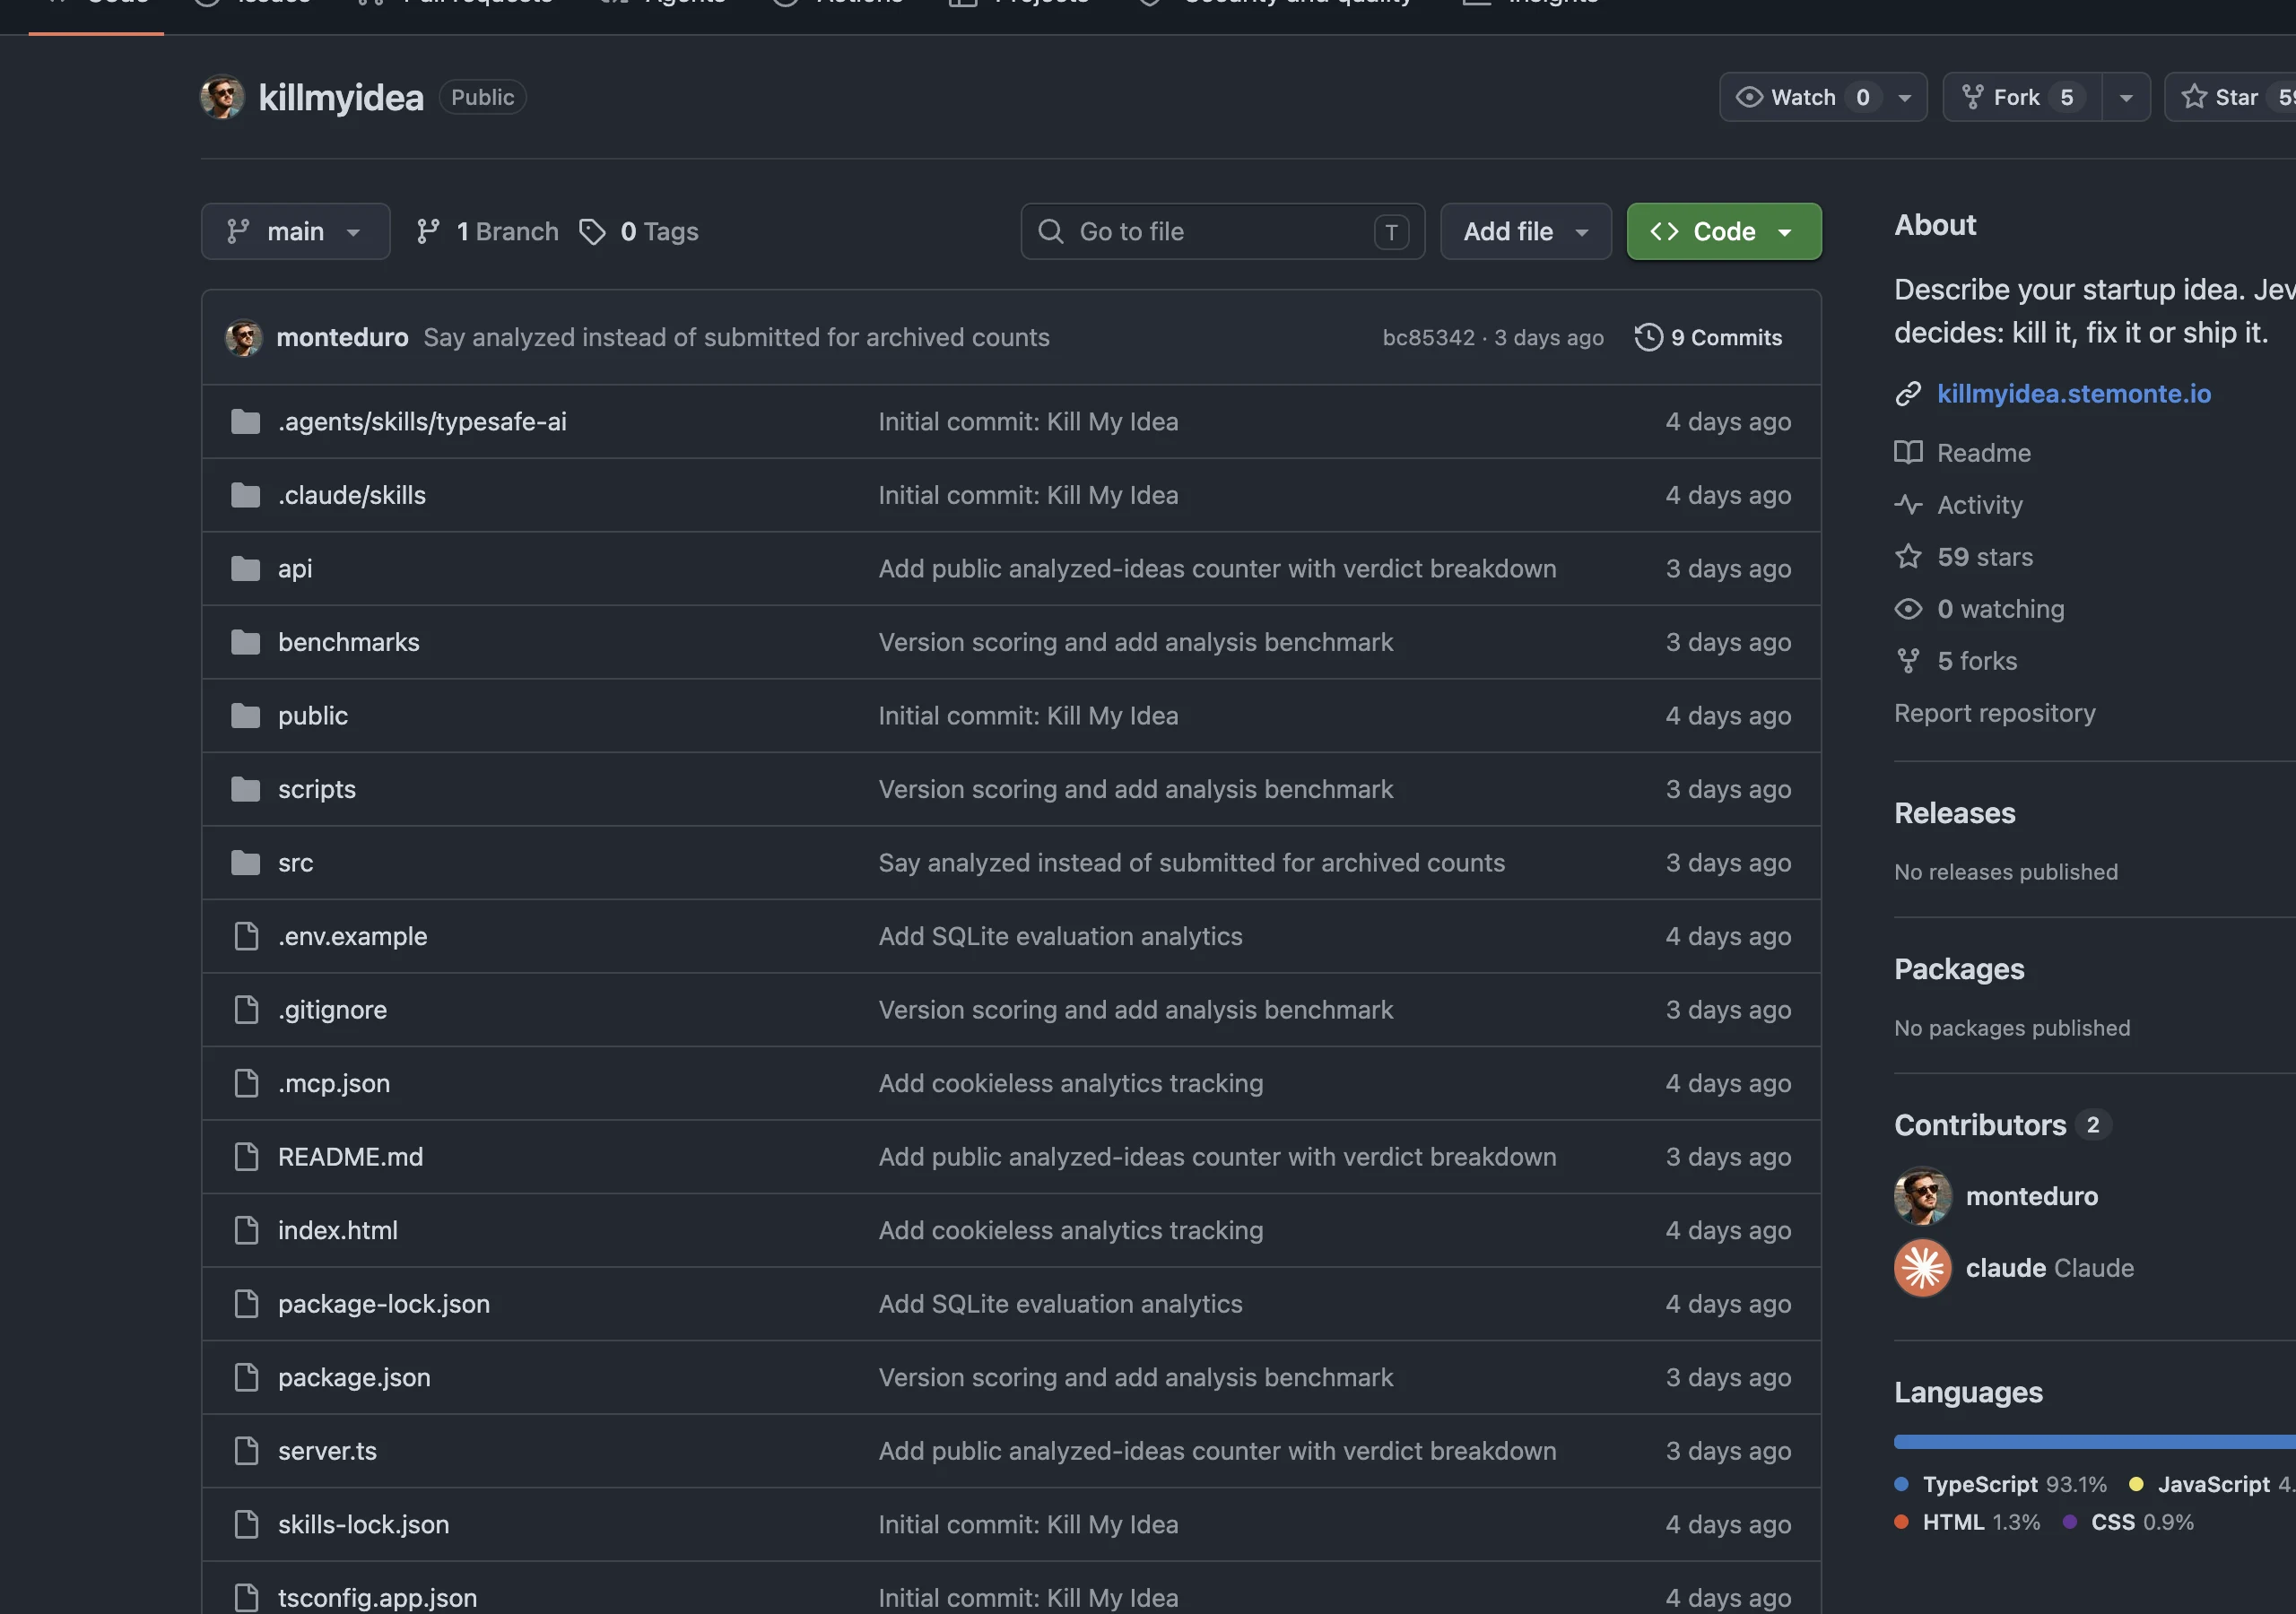Open api row commit 'Add public analyzed-ideas counter'
Image resolution: width=2296 pixels, height=1614 pixels.
pos(1217,568)
